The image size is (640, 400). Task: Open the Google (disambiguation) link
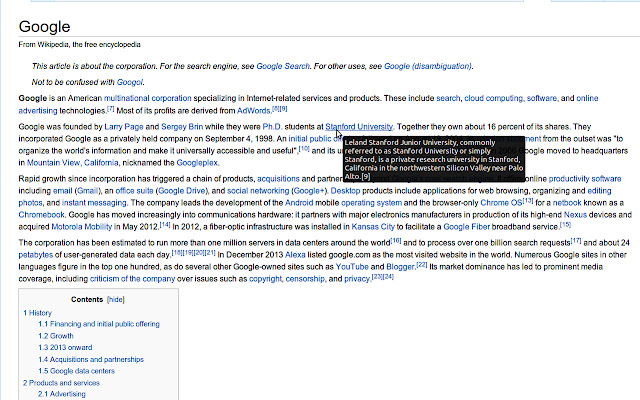point(428,66)
